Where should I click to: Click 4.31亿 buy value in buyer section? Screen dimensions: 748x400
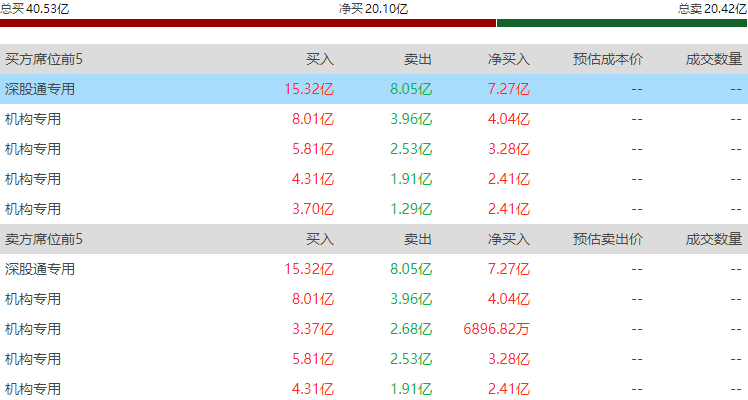point(313,179)
